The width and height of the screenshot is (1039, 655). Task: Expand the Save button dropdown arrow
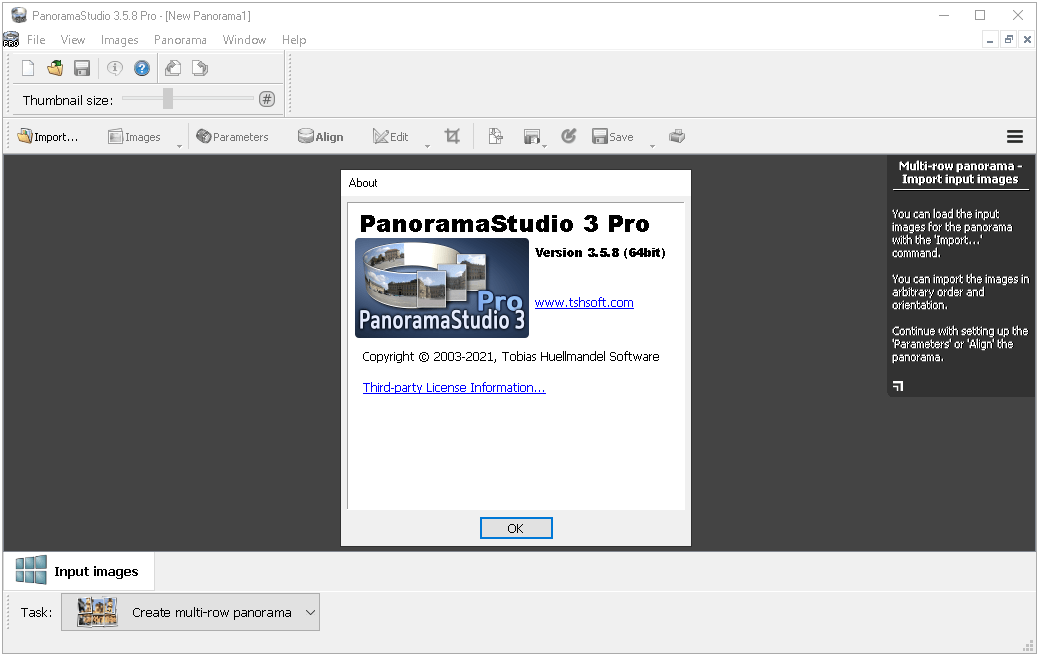(652, 145)
